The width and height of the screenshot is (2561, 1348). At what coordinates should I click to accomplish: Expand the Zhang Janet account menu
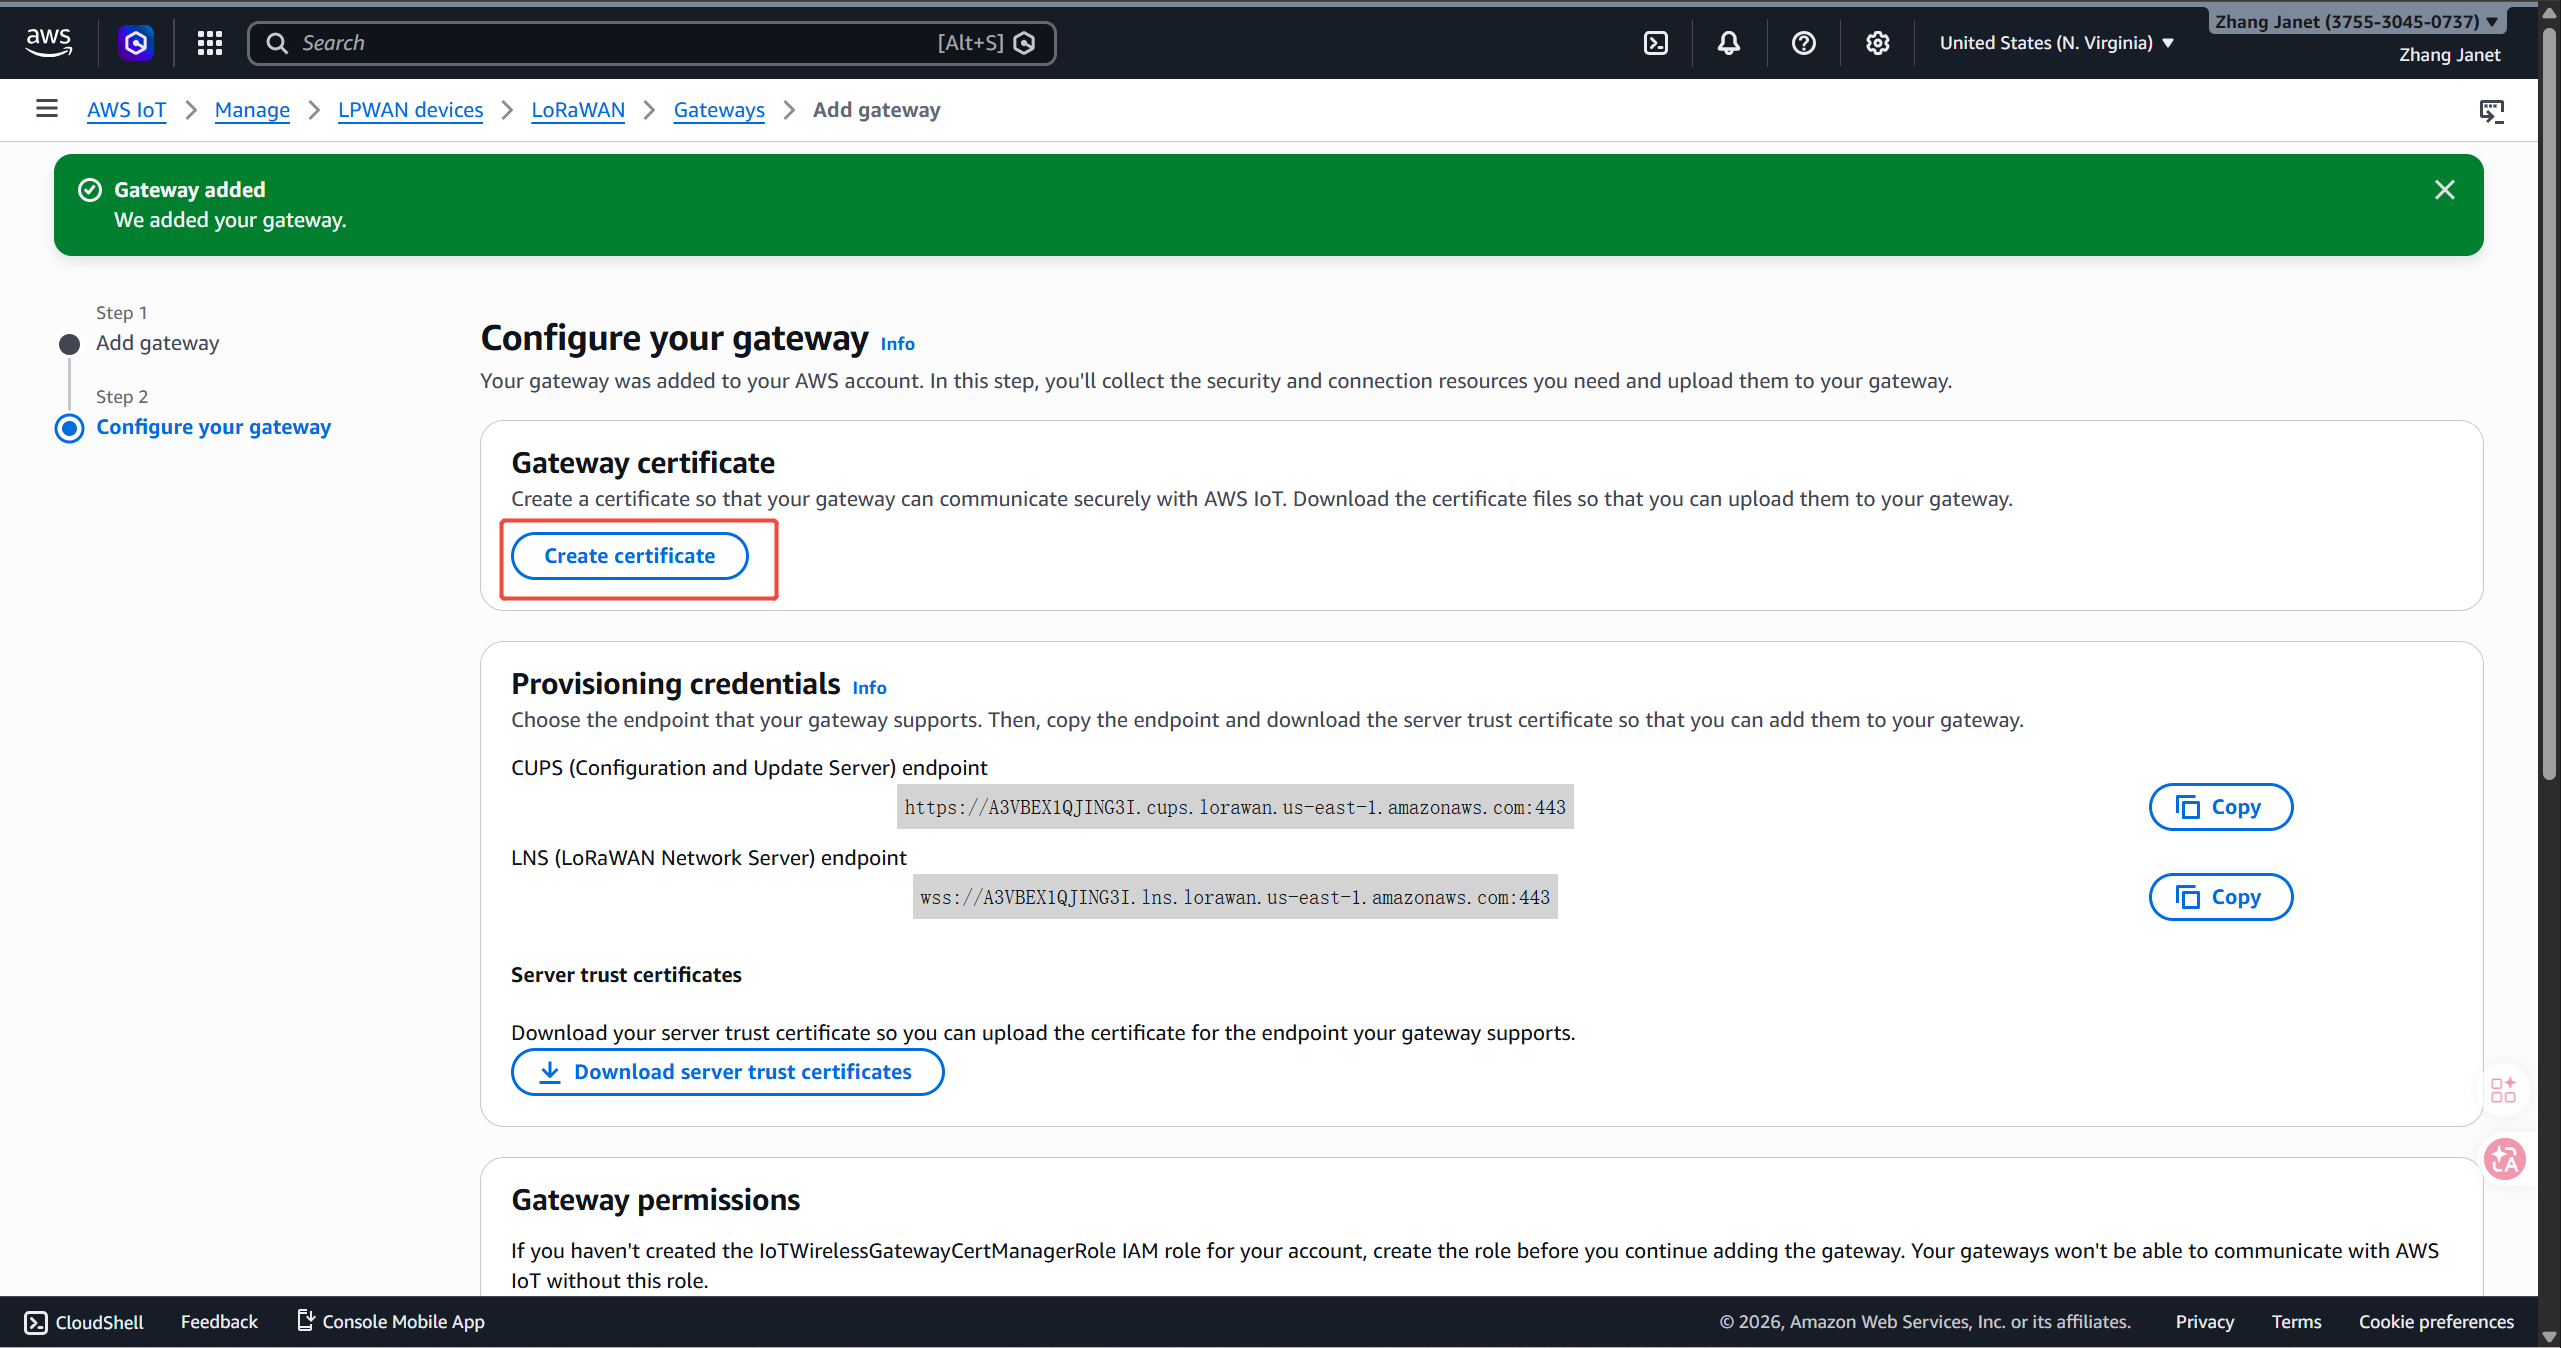[x=2355, y=22]
